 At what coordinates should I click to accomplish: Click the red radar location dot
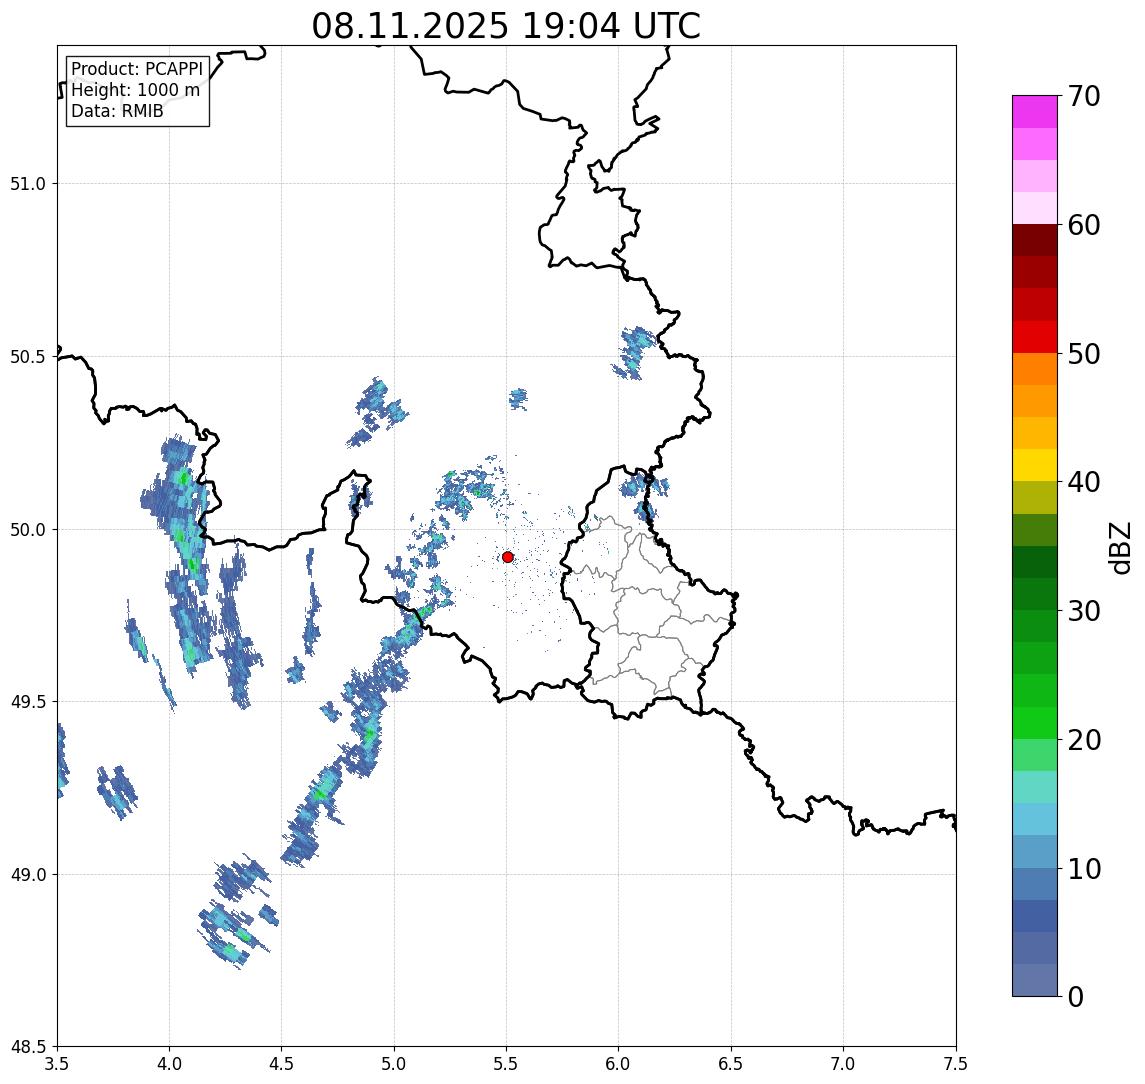(x=508, y=557)
